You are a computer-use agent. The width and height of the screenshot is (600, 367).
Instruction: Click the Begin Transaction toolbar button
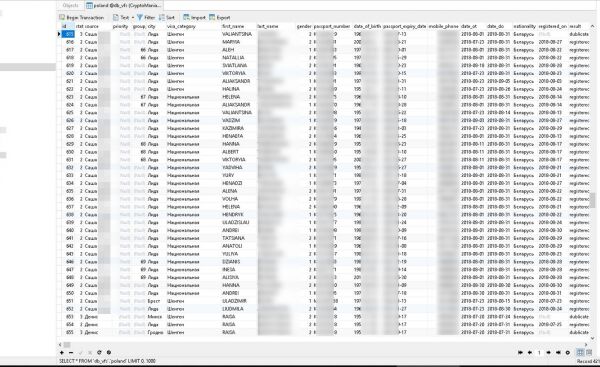(x=82, y=18)
